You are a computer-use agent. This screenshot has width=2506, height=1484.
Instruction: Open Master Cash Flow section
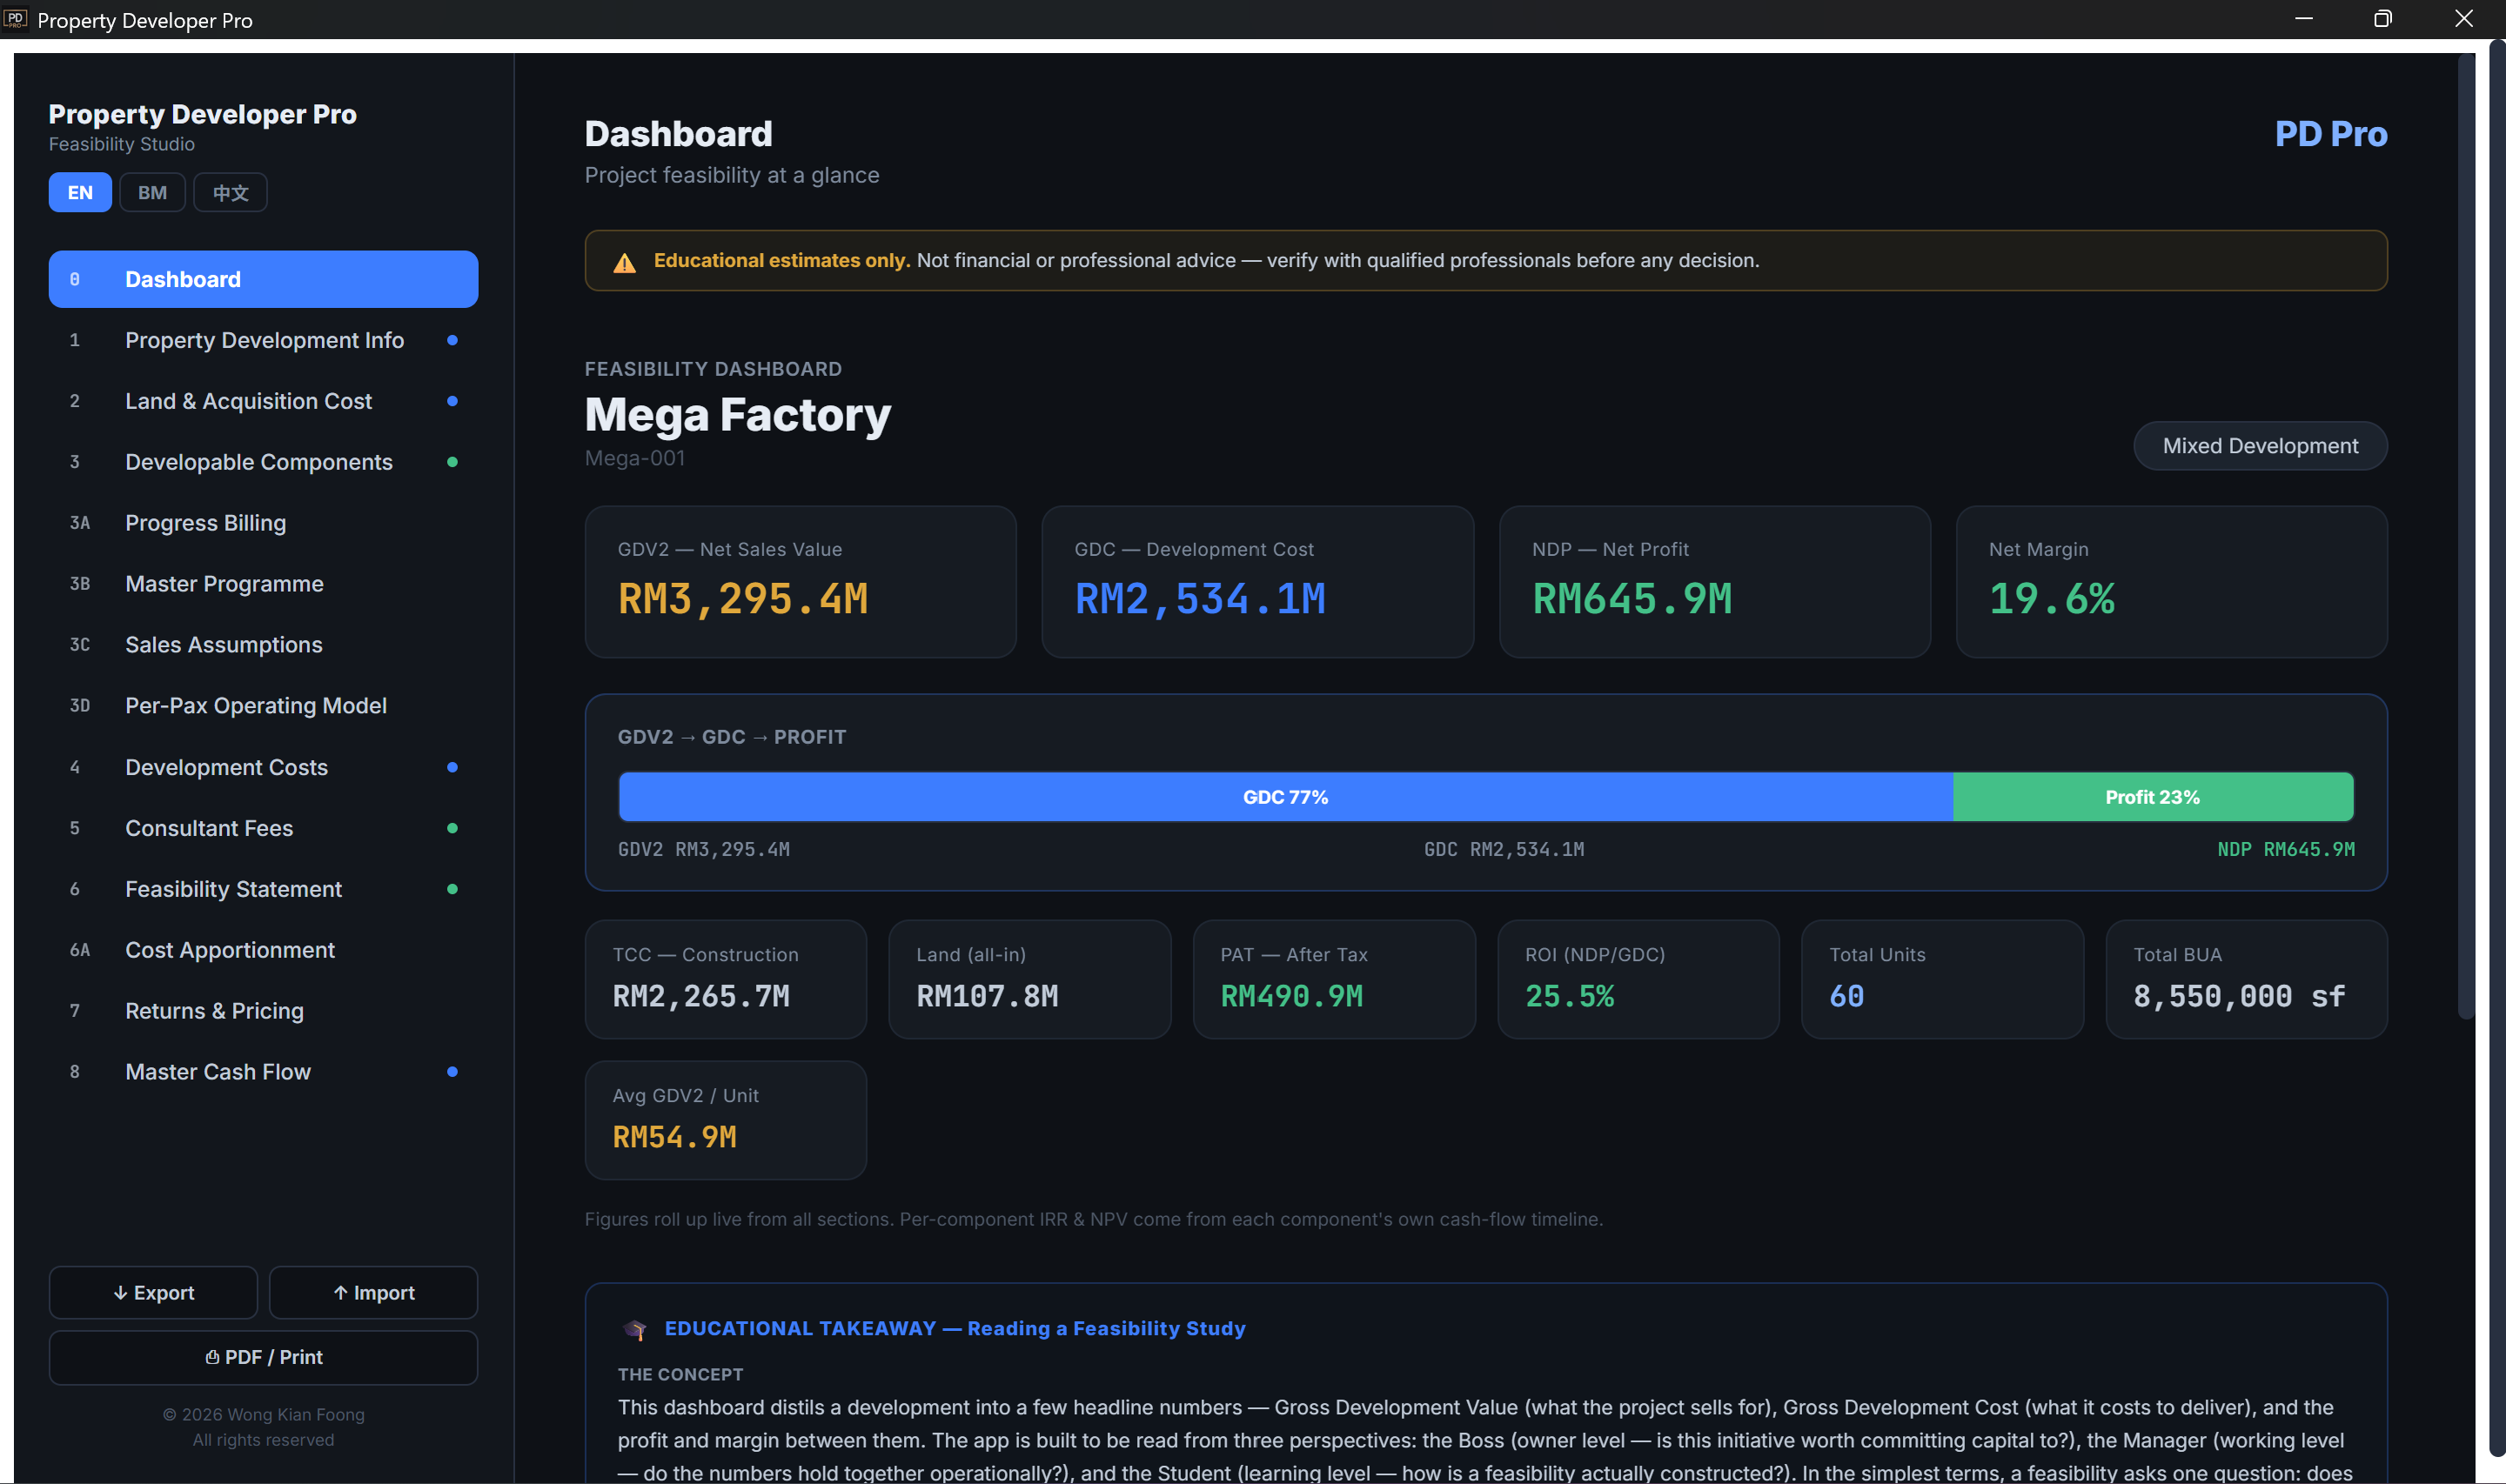click(263, 1072)
